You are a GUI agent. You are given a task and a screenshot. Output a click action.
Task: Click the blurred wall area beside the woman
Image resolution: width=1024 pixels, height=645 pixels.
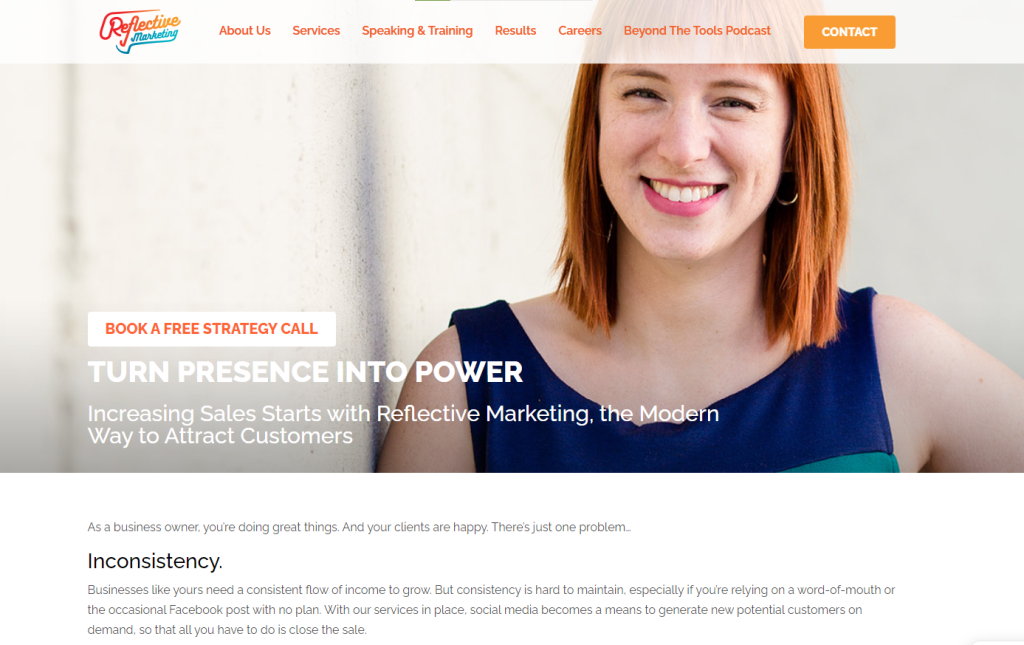[x=261, y=196]
